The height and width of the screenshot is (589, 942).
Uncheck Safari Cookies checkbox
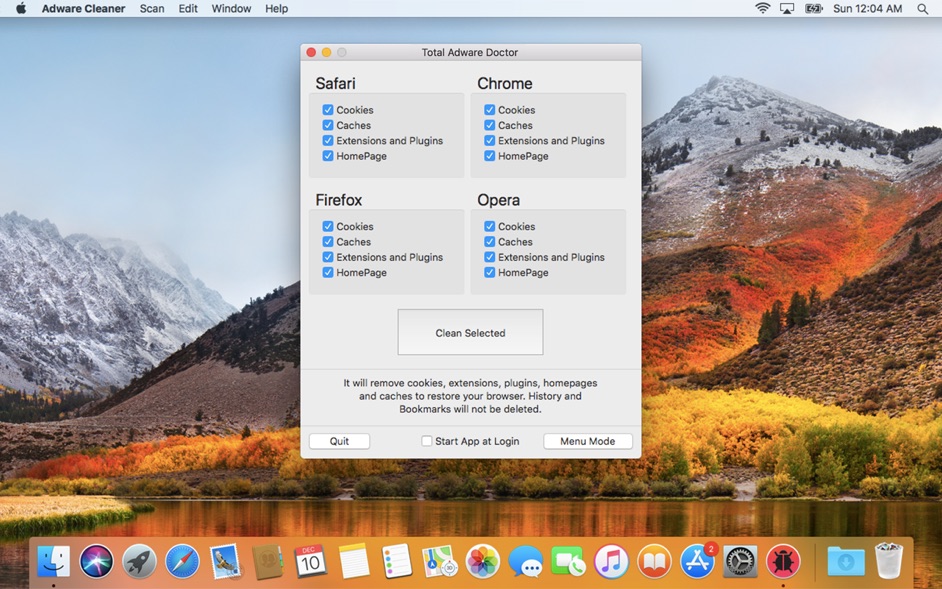327,109
